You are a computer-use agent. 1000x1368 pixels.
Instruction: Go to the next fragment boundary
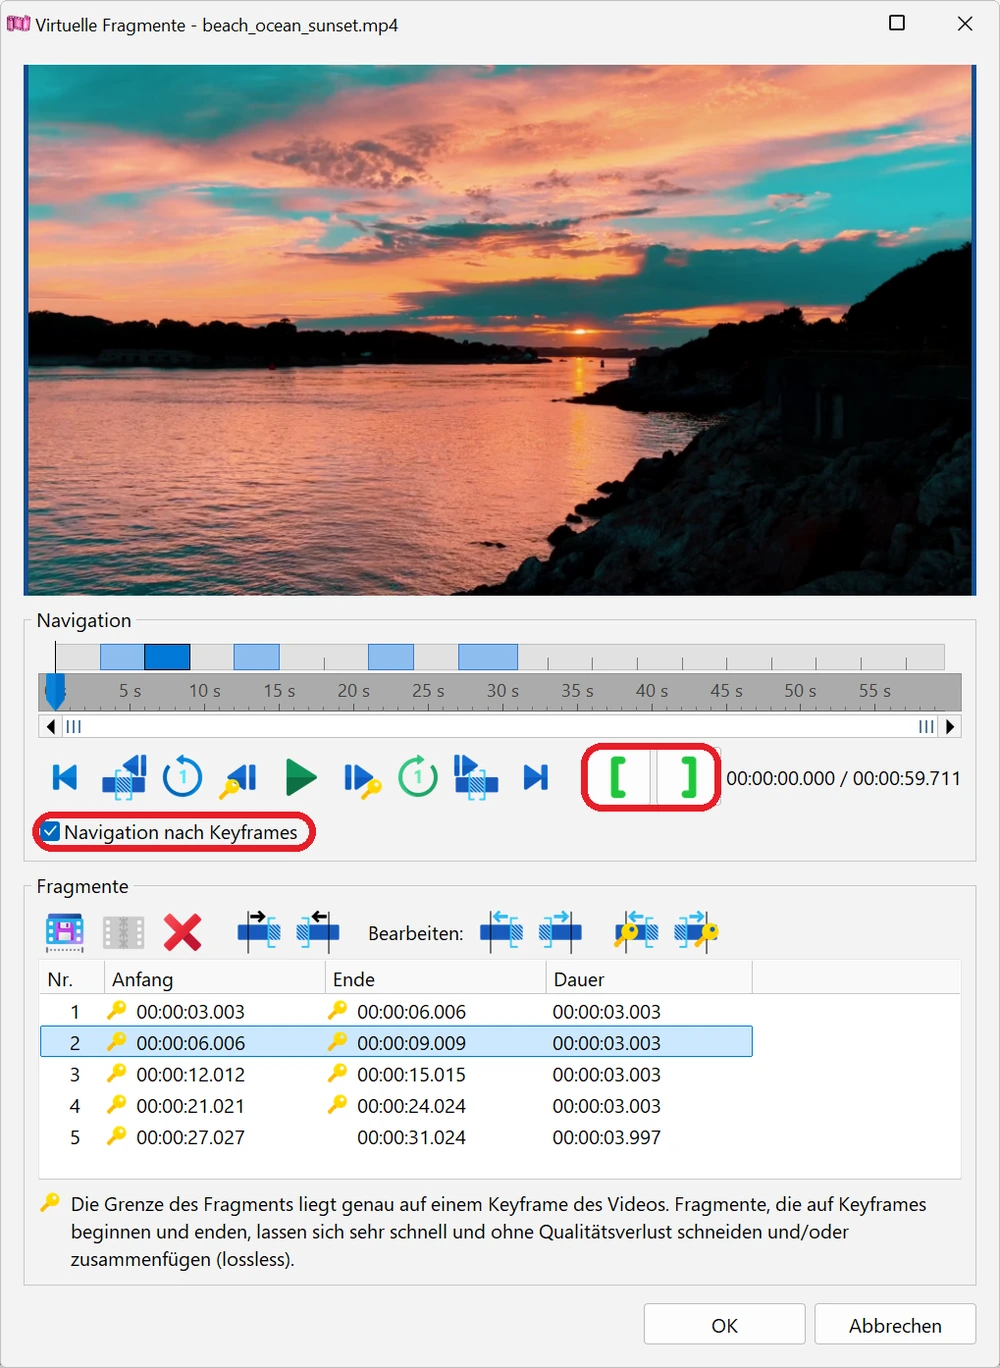point(476,777)
